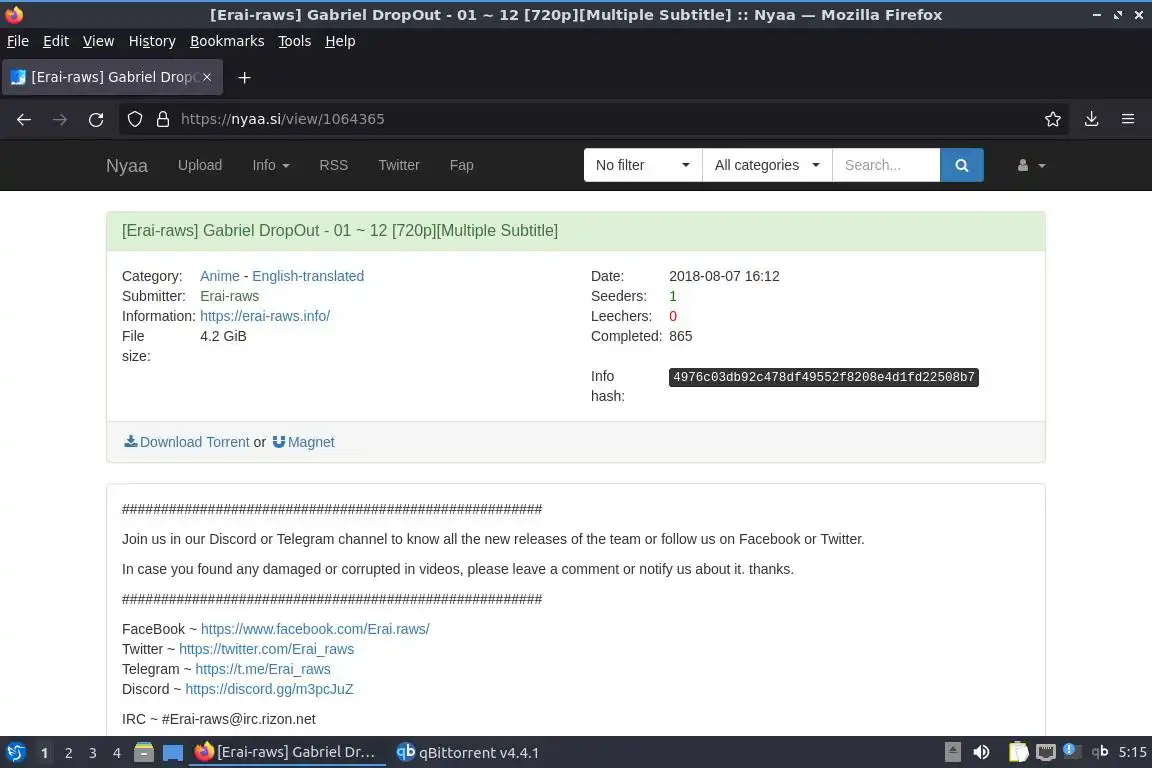Open the twitter.com/Erai_raws link

[267, 649]
